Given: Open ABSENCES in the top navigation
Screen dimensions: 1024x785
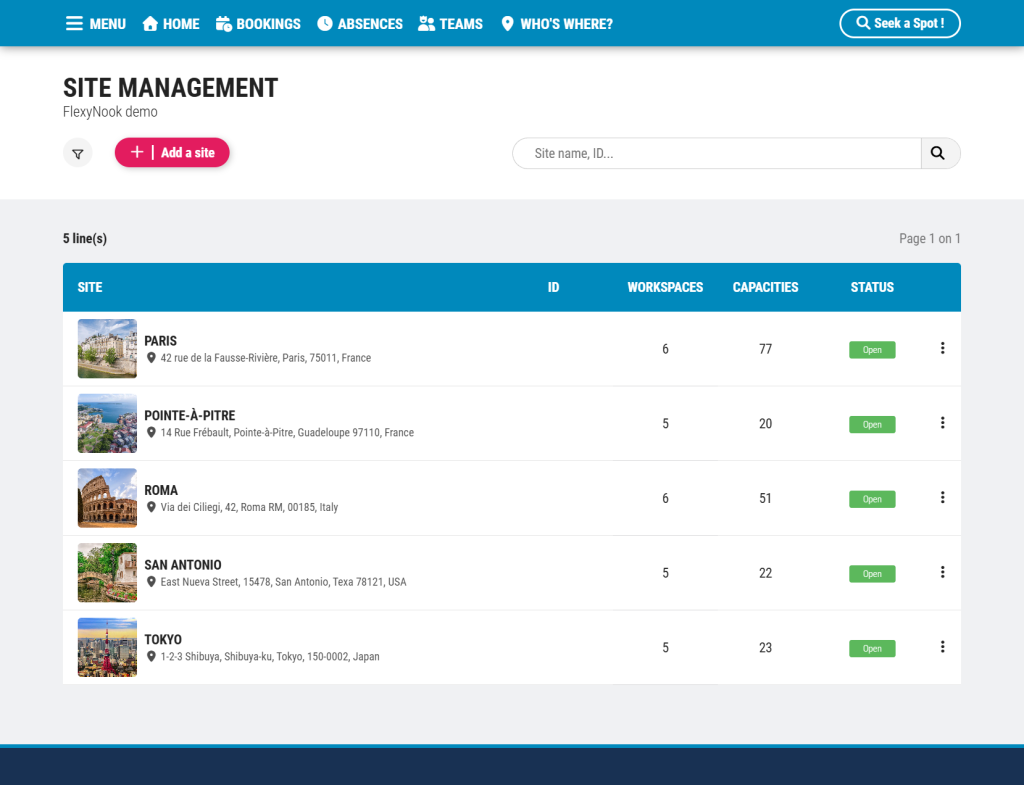Looking at the screenshot, I should click(x=360, y=24).
